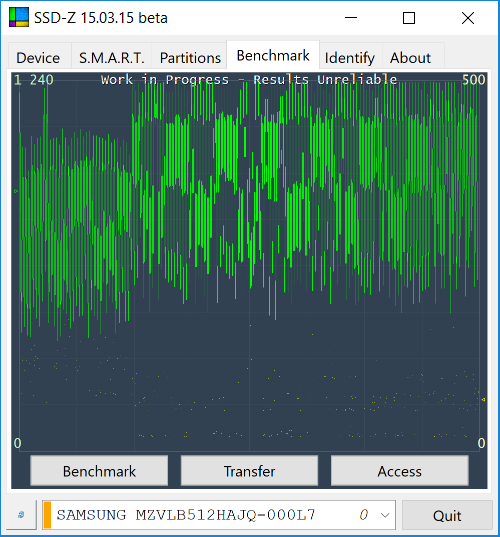This screenshot has height=537, width=500.
Task: Click the small yellow triangle graph marker
Action: (x=483, y=399)
